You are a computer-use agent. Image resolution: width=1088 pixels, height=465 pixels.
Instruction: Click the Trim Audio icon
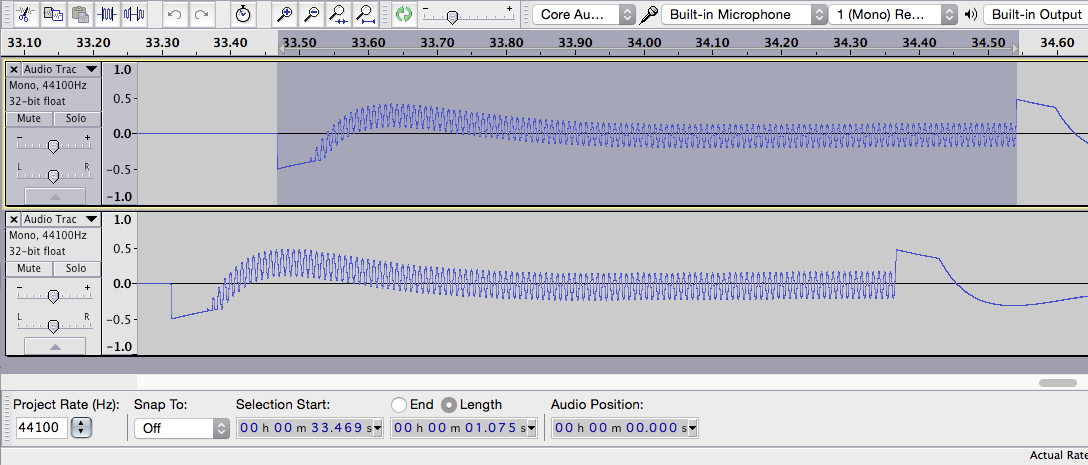point(107,14)
